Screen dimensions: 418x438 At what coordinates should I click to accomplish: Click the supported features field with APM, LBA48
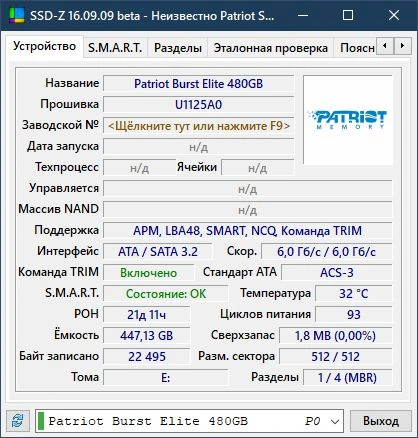[248, 231]
